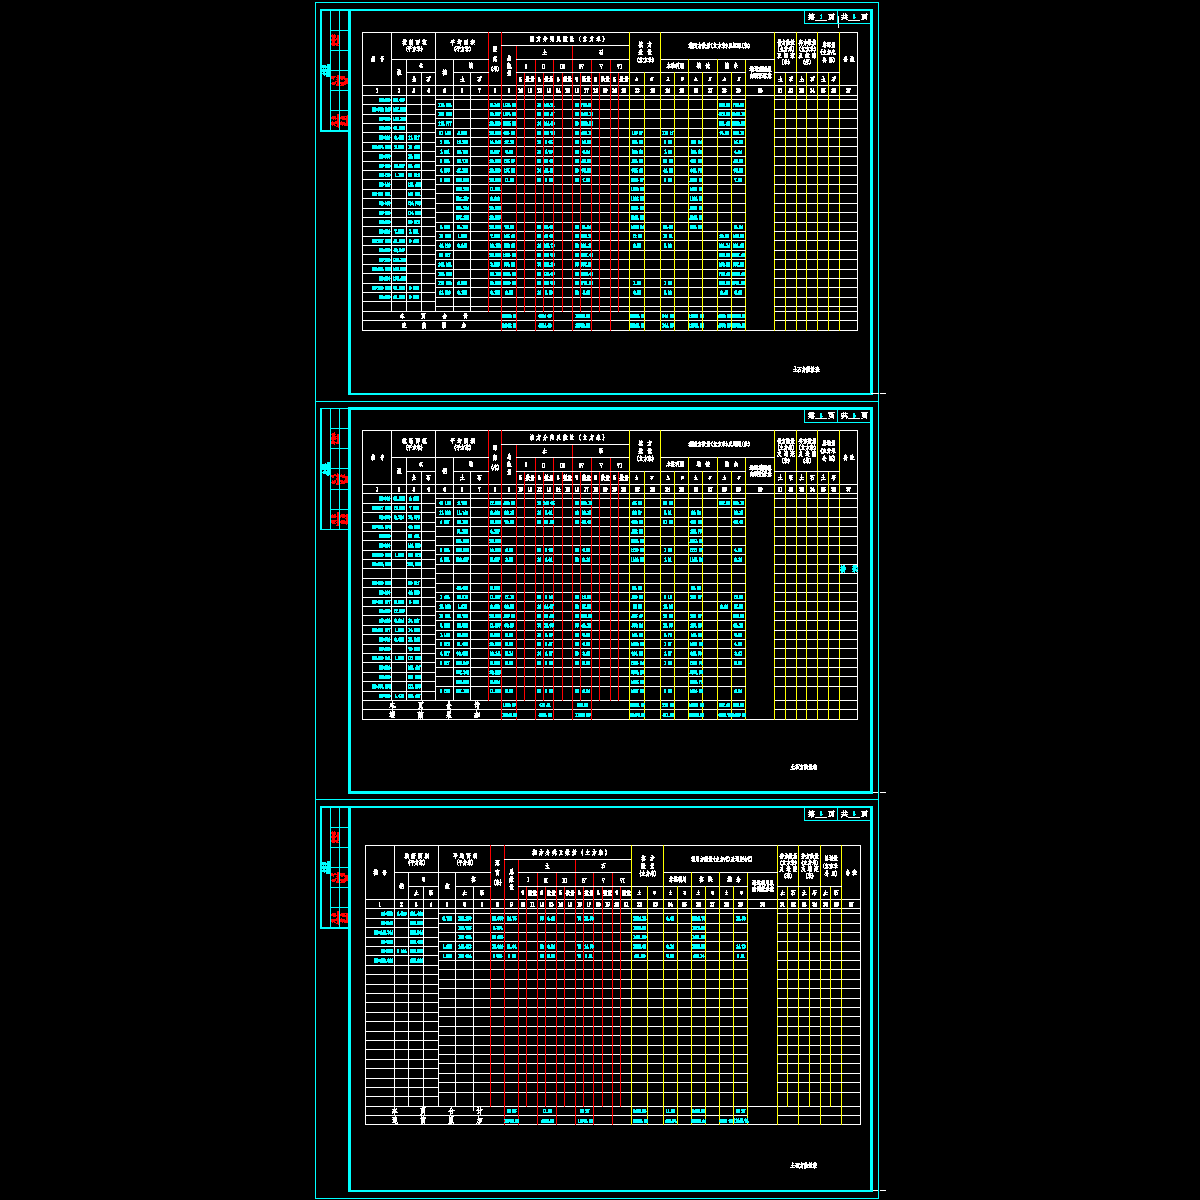
Task: Select the table title text under the top sheet table
Action: coord(806,369)
